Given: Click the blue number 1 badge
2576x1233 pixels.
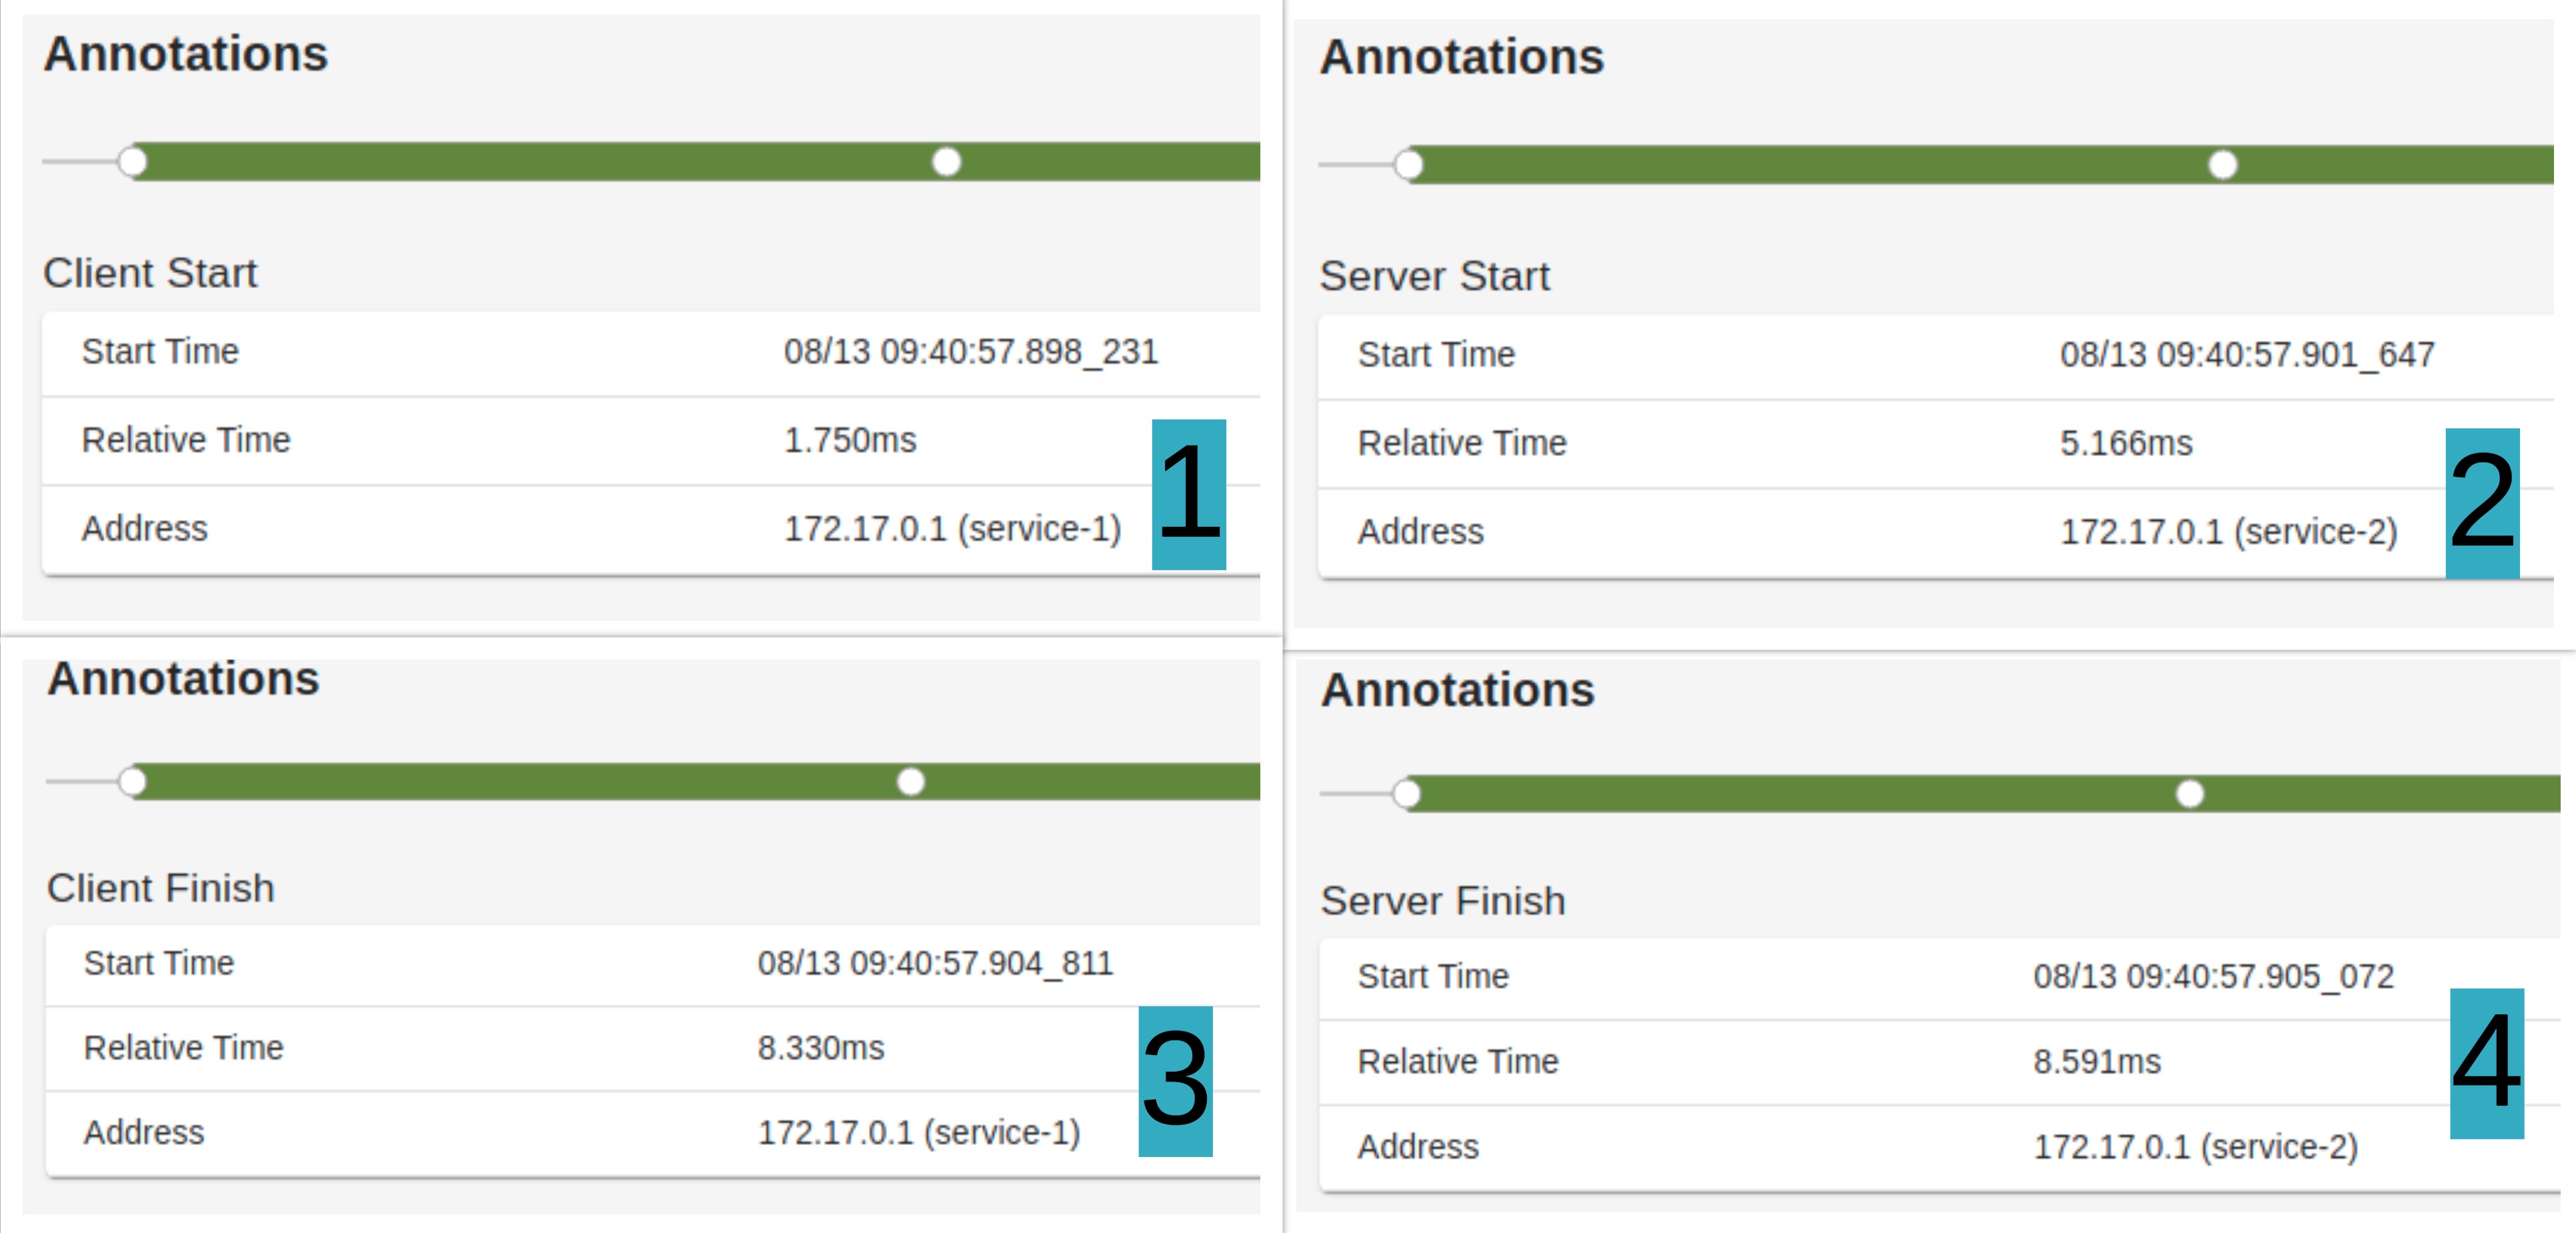Looking at the screenshot, I should click(x=1188, y=494).
